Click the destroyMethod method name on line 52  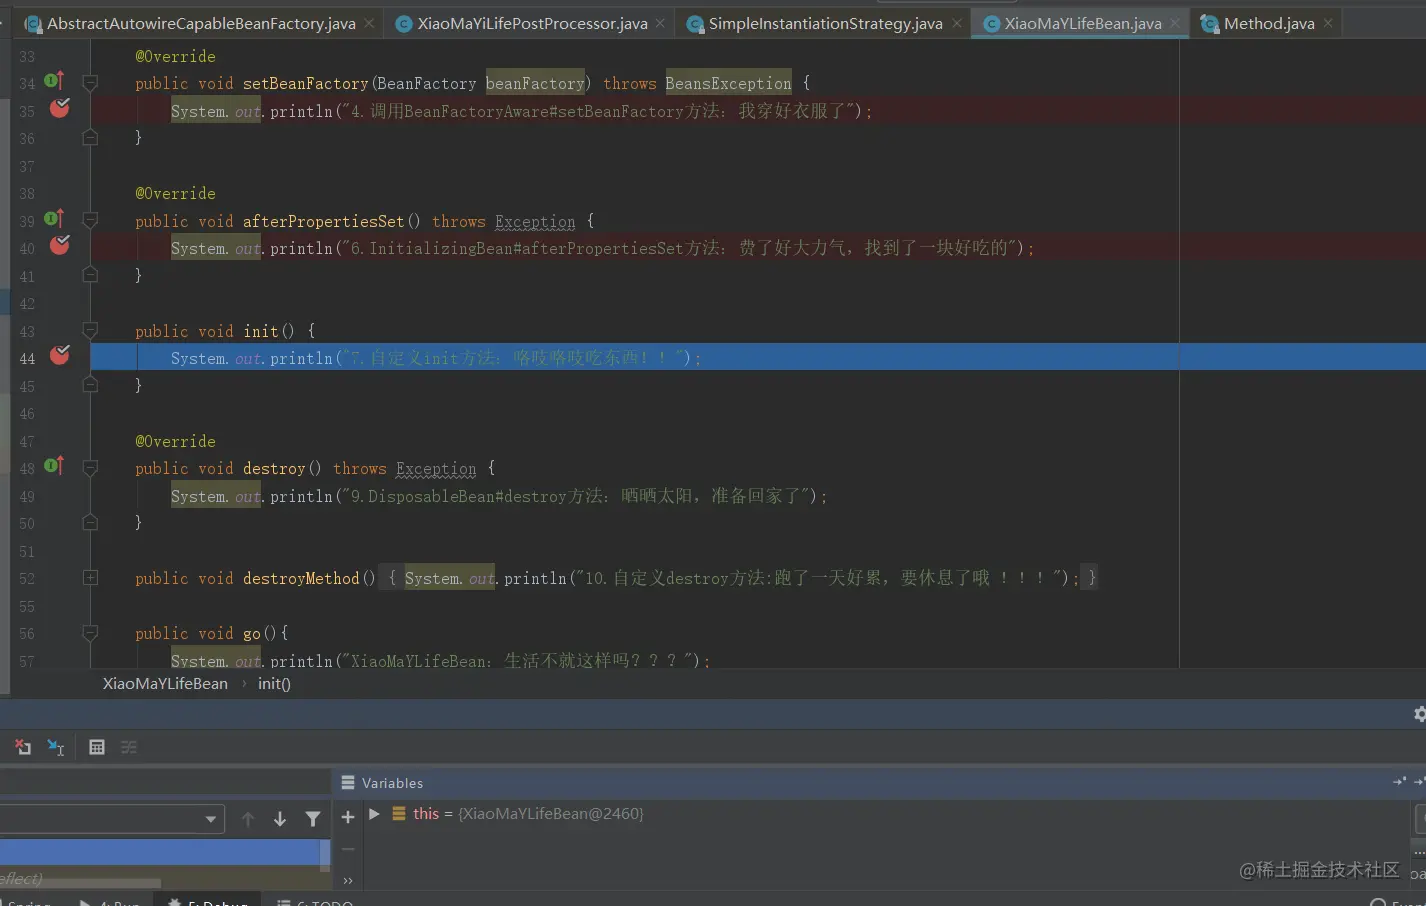pyautogui.click(x=301, y=578)
